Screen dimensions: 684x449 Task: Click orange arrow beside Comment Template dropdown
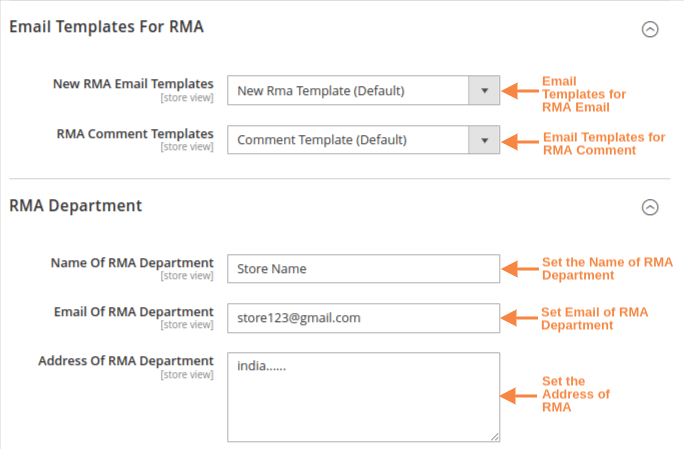click(x=518, y=141)
